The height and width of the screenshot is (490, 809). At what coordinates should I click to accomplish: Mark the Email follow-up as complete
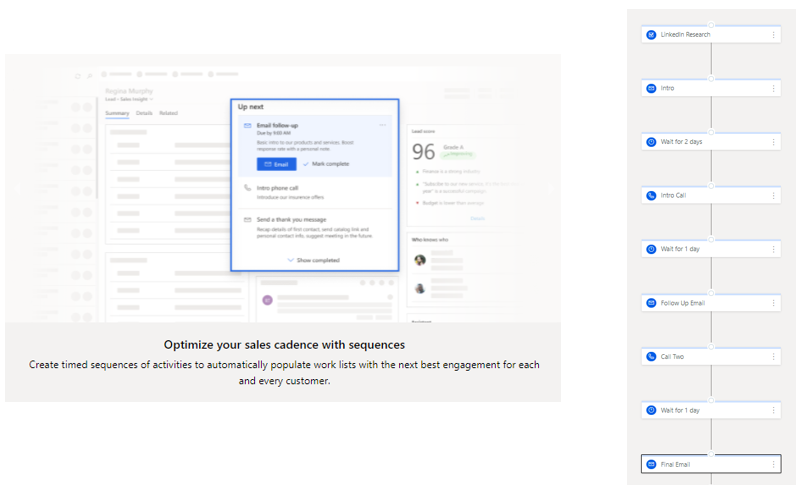[326, 163]
